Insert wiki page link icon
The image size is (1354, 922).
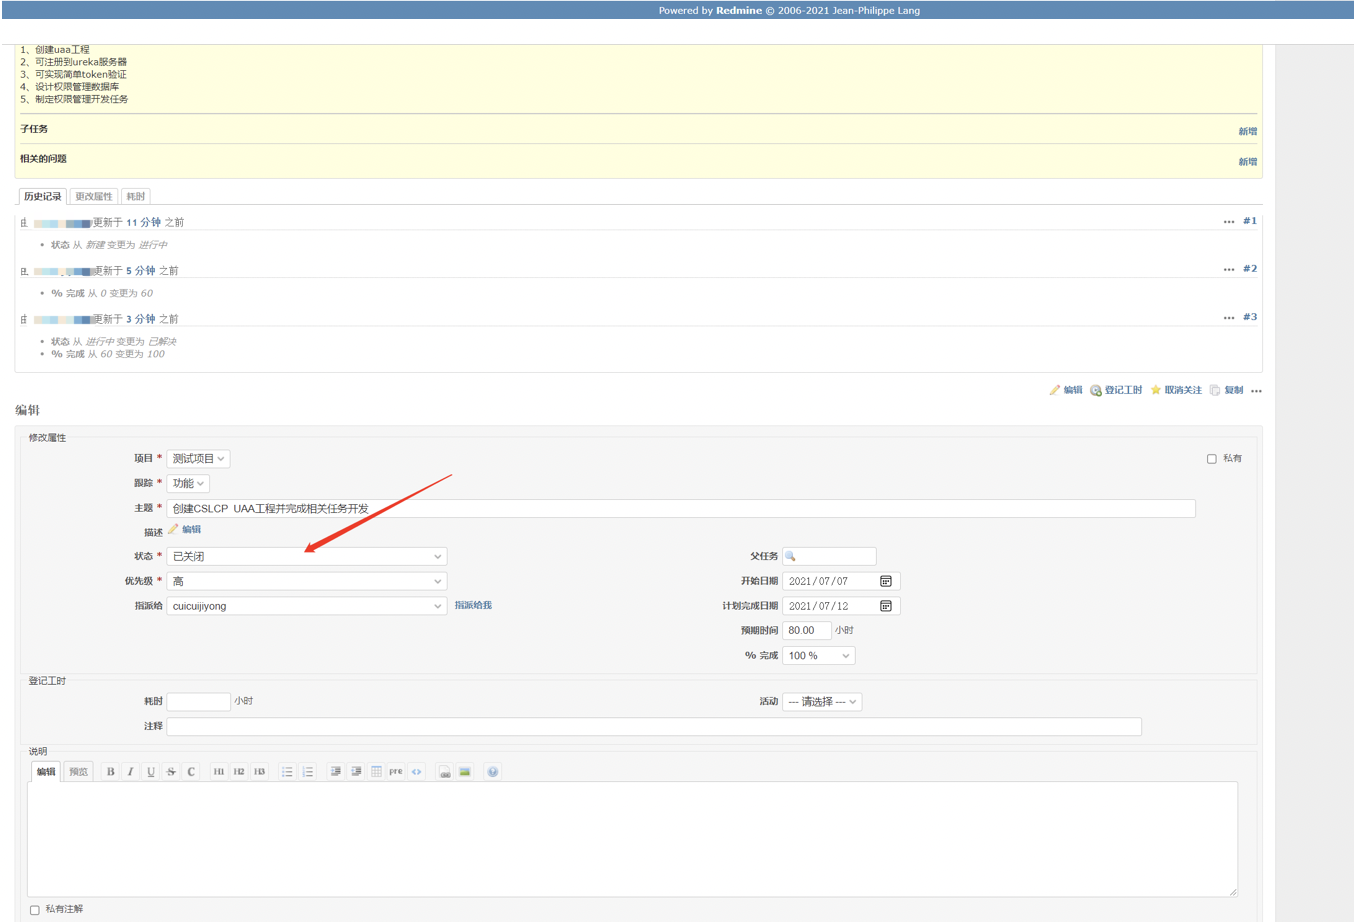click(444, 772)
